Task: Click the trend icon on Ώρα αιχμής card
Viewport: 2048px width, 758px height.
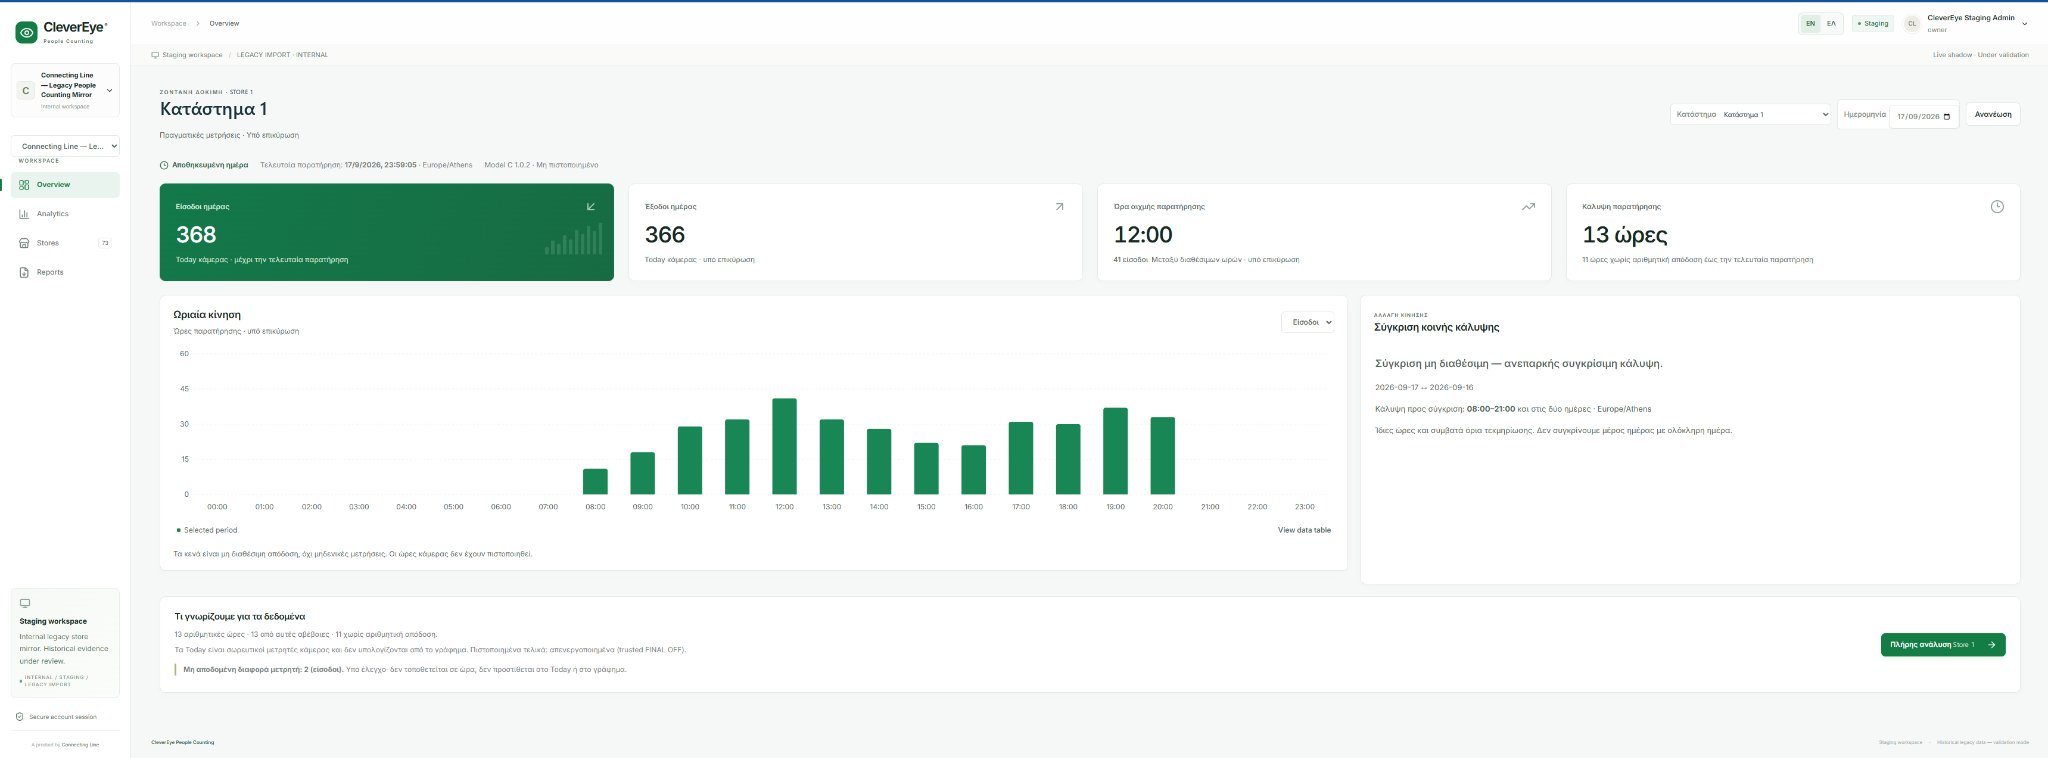Action: [1528, 207]
